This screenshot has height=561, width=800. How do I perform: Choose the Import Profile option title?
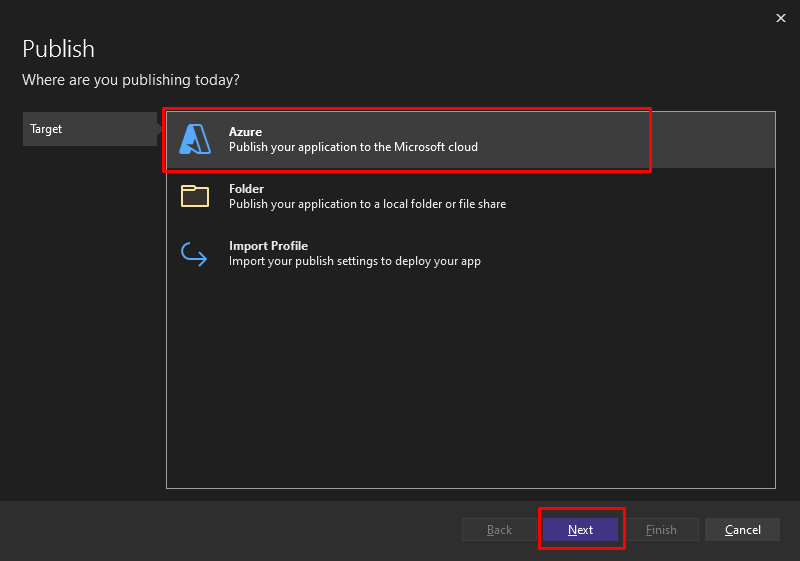coord(268,246)
